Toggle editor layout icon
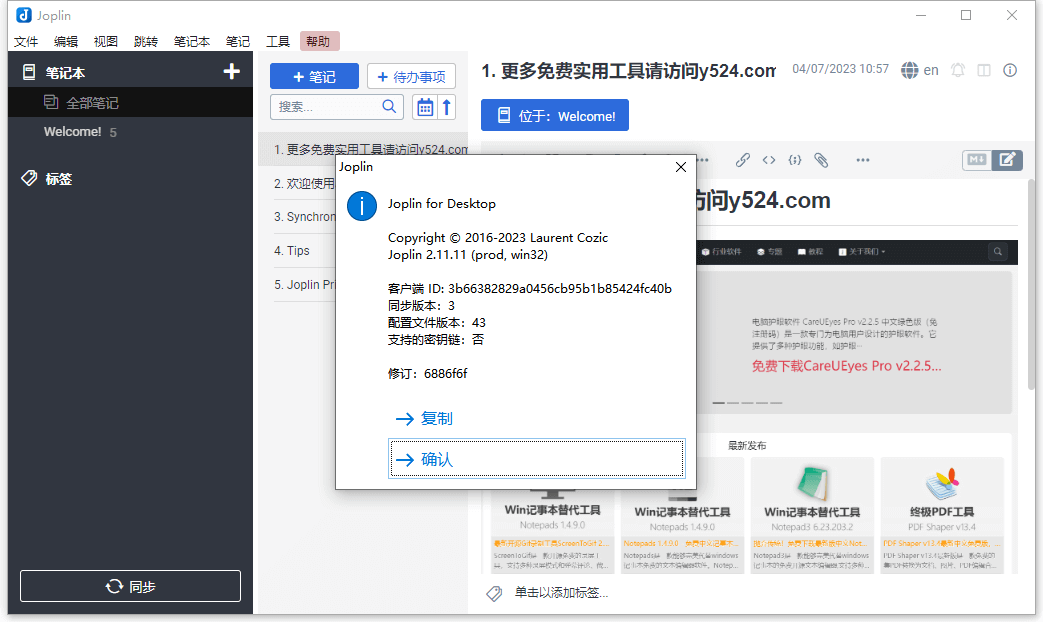Viewport: 1043px width, 622px height. point(984,70)
